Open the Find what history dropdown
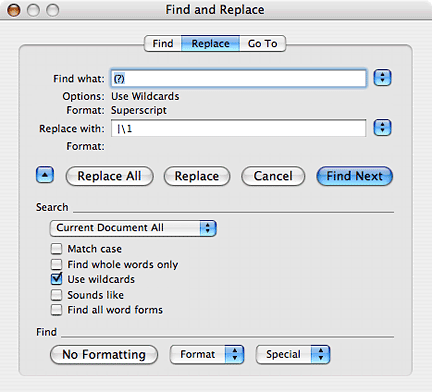432x392 pixels. [382, 78]
